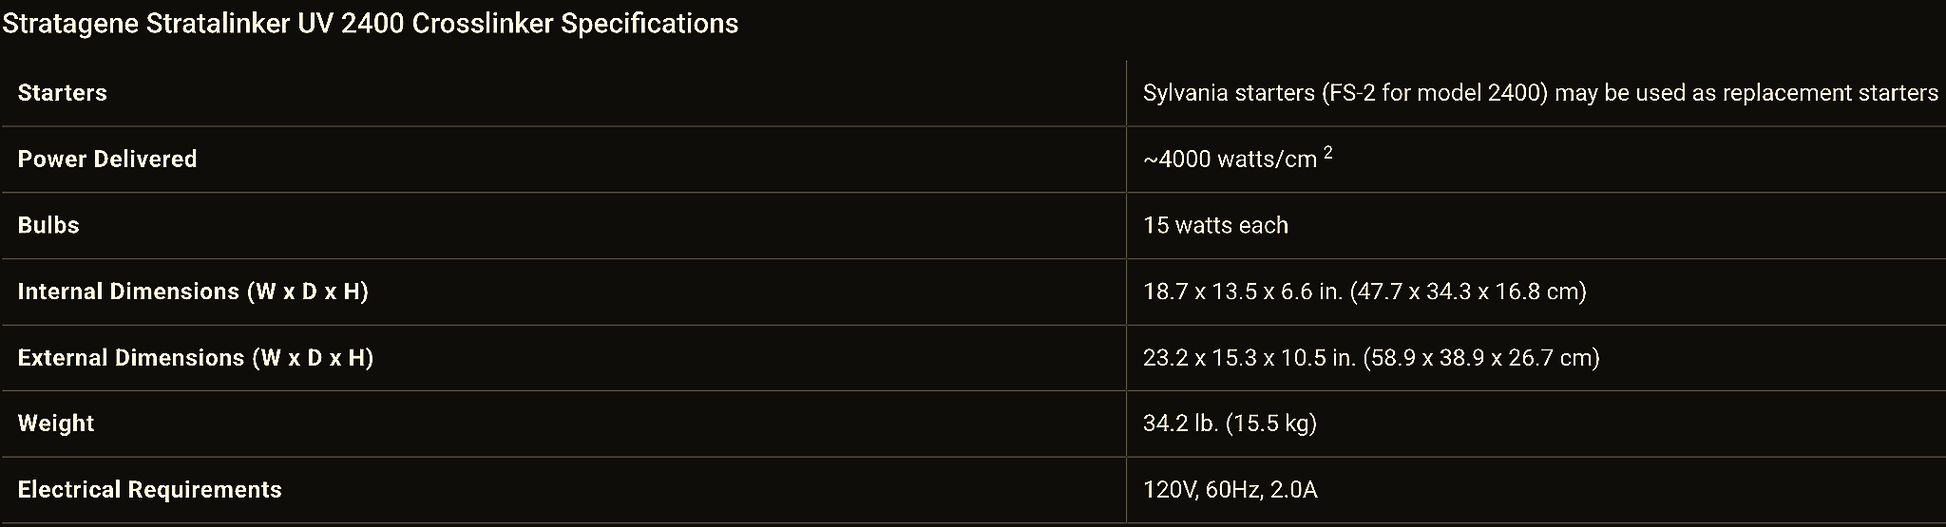Click the internal metric size 47.7 x 34.3 x 16.8 cm
Viewport: 1946px width, 527px height.
[x=1468, y=291]
